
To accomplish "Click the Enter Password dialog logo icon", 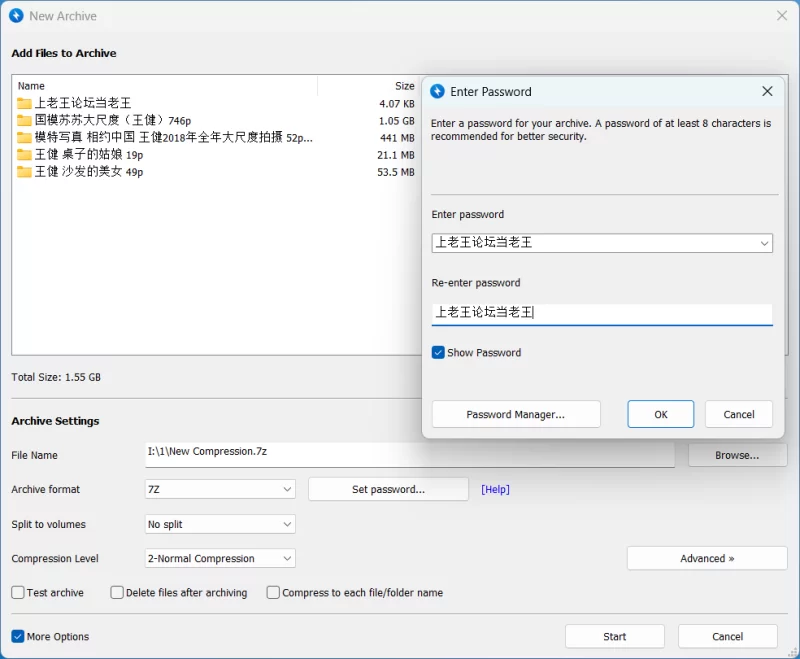I will [437, 92].
